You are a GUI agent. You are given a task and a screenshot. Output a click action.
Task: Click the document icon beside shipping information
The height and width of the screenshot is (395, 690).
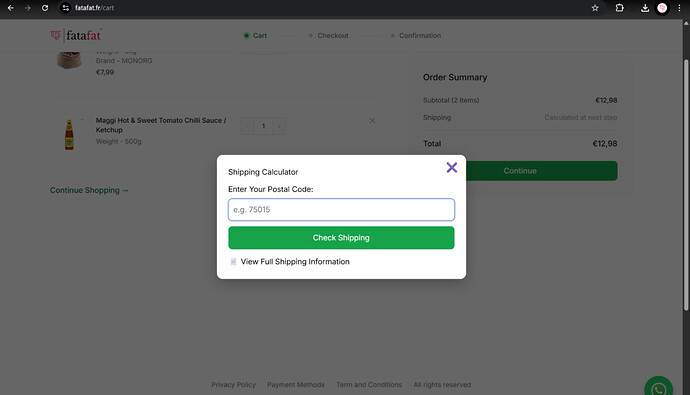(233, 262)
